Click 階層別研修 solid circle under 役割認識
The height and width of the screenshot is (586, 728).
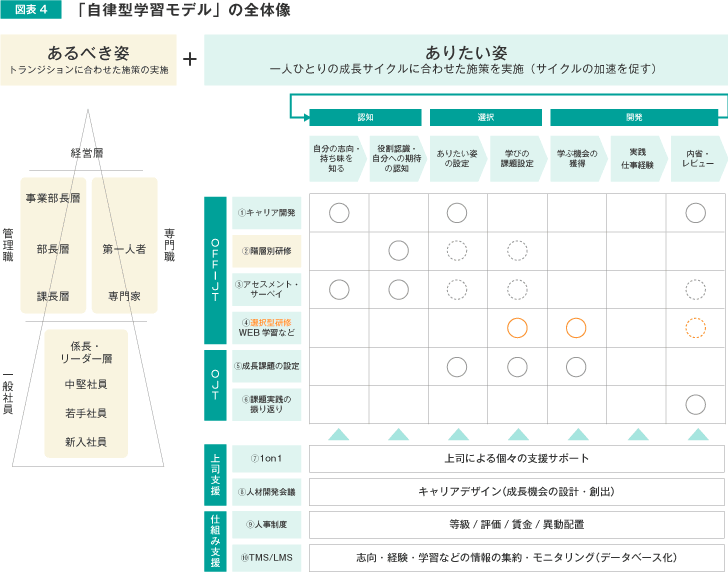[x=398, y=251]
